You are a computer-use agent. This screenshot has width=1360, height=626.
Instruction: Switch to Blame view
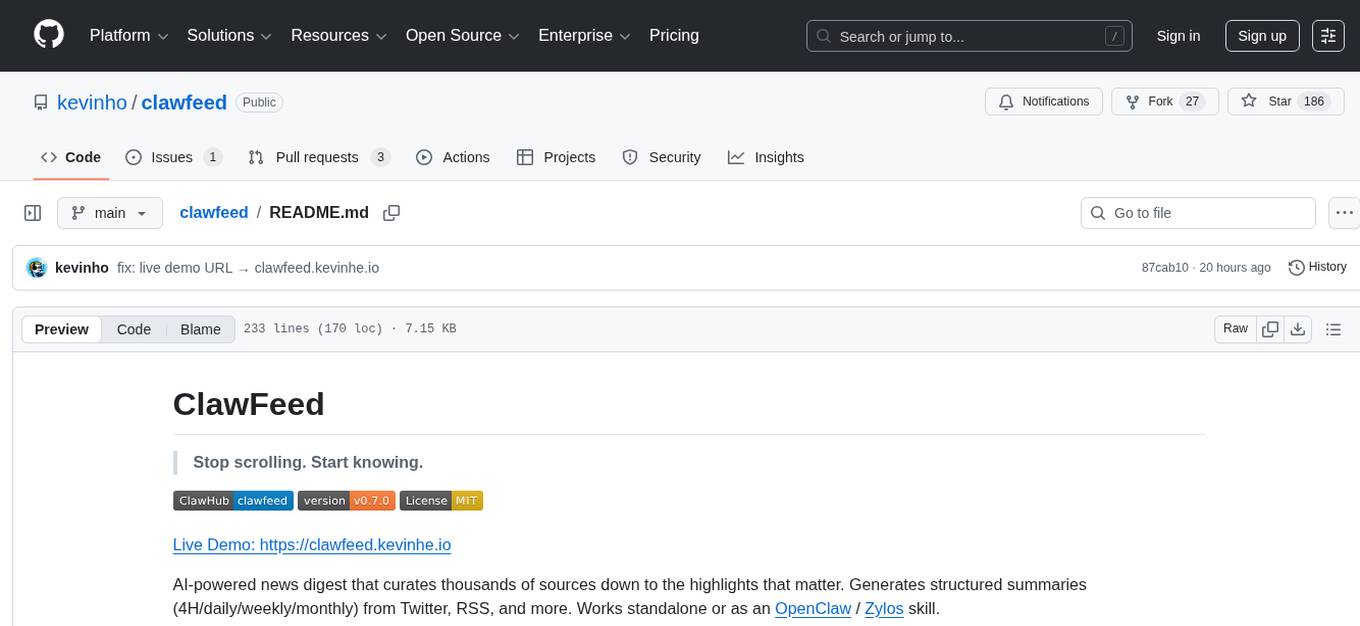click(200, 329)
